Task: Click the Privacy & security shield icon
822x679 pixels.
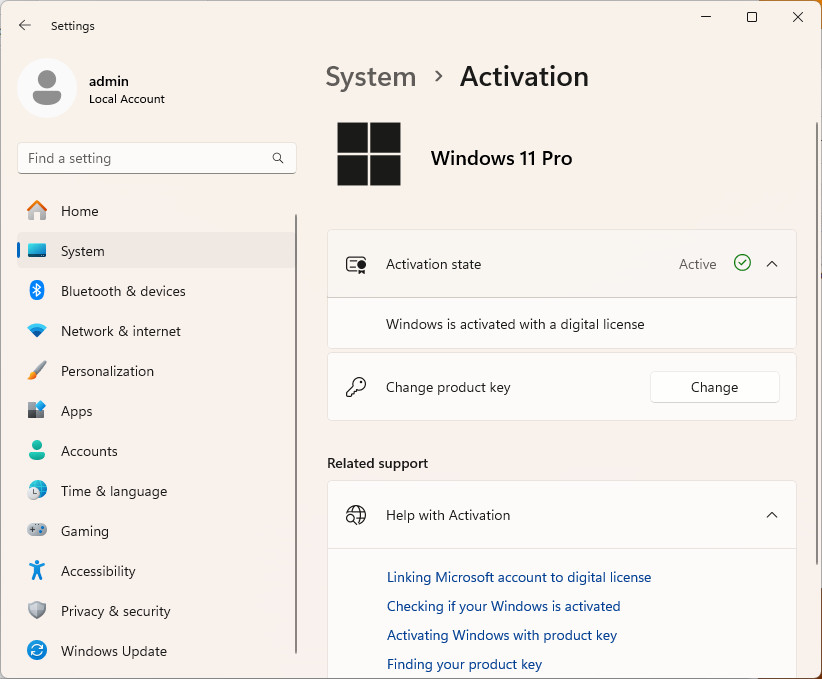Action: pyautogui.click(x=37, y=610)
